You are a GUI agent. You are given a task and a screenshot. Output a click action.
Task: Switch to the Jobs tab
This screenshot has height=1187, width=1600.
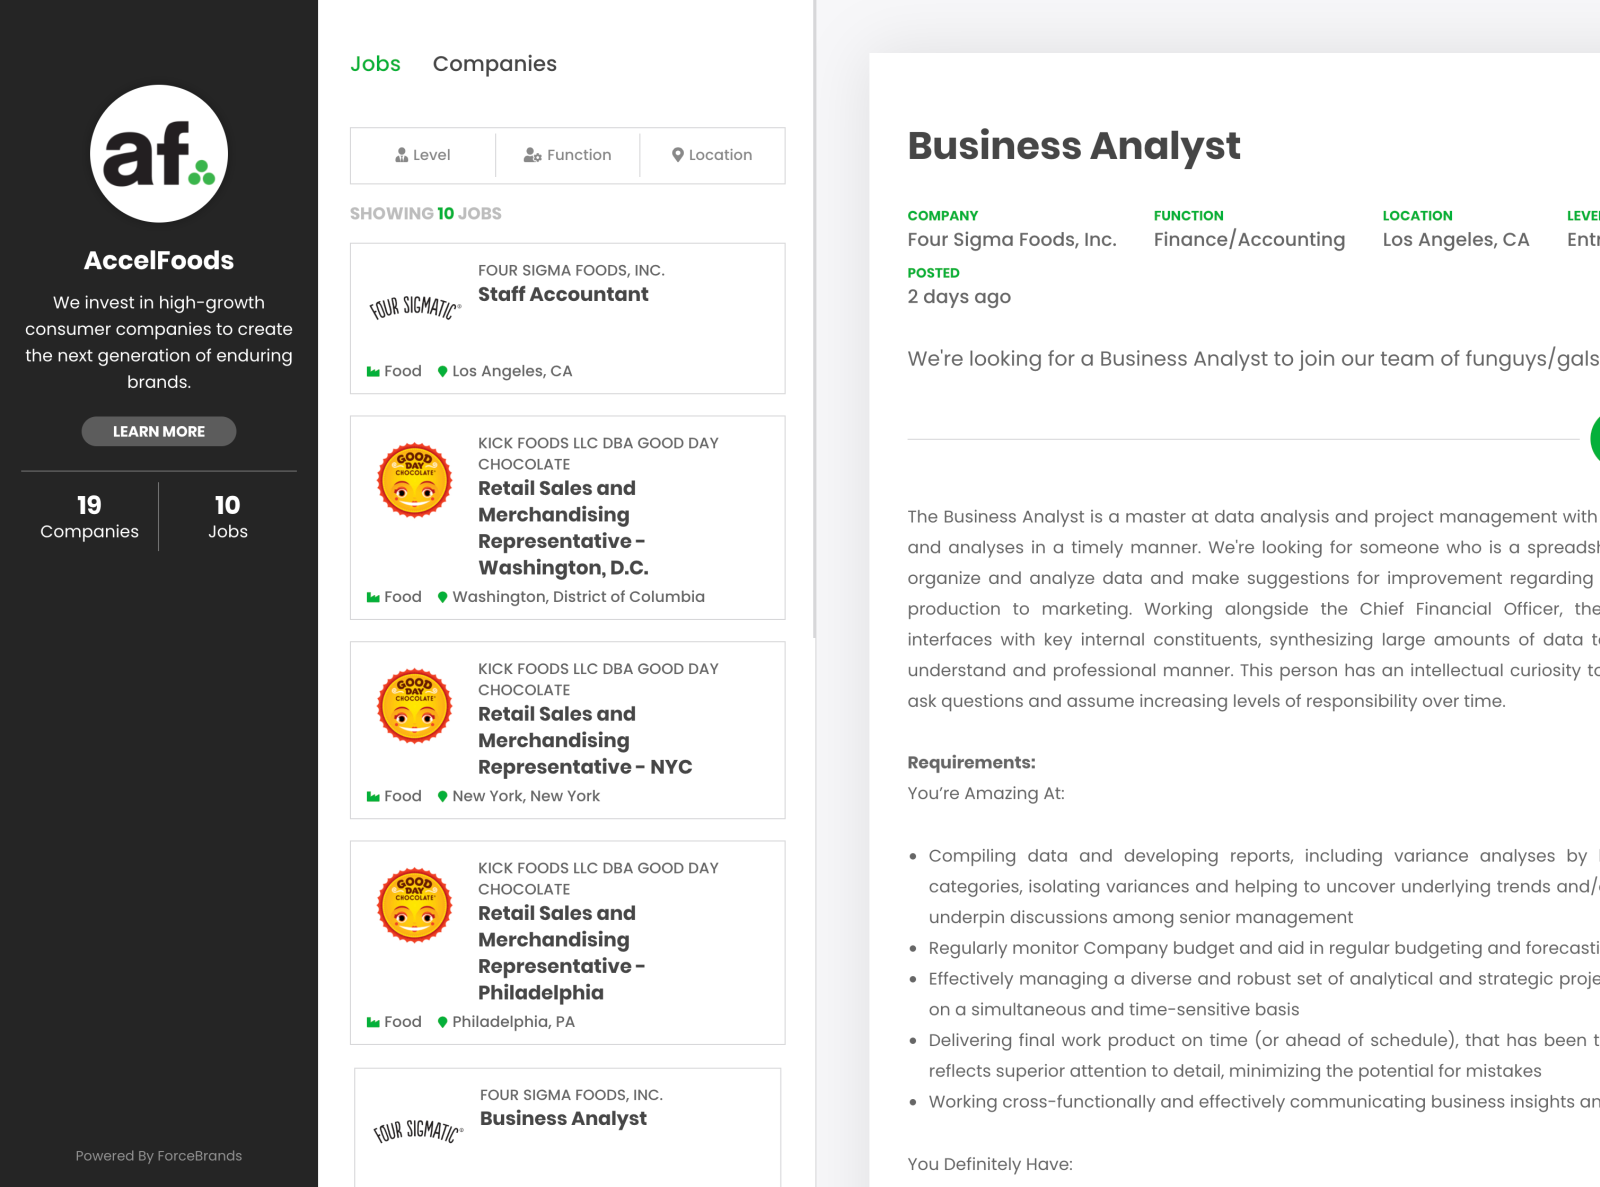point(375,64)
